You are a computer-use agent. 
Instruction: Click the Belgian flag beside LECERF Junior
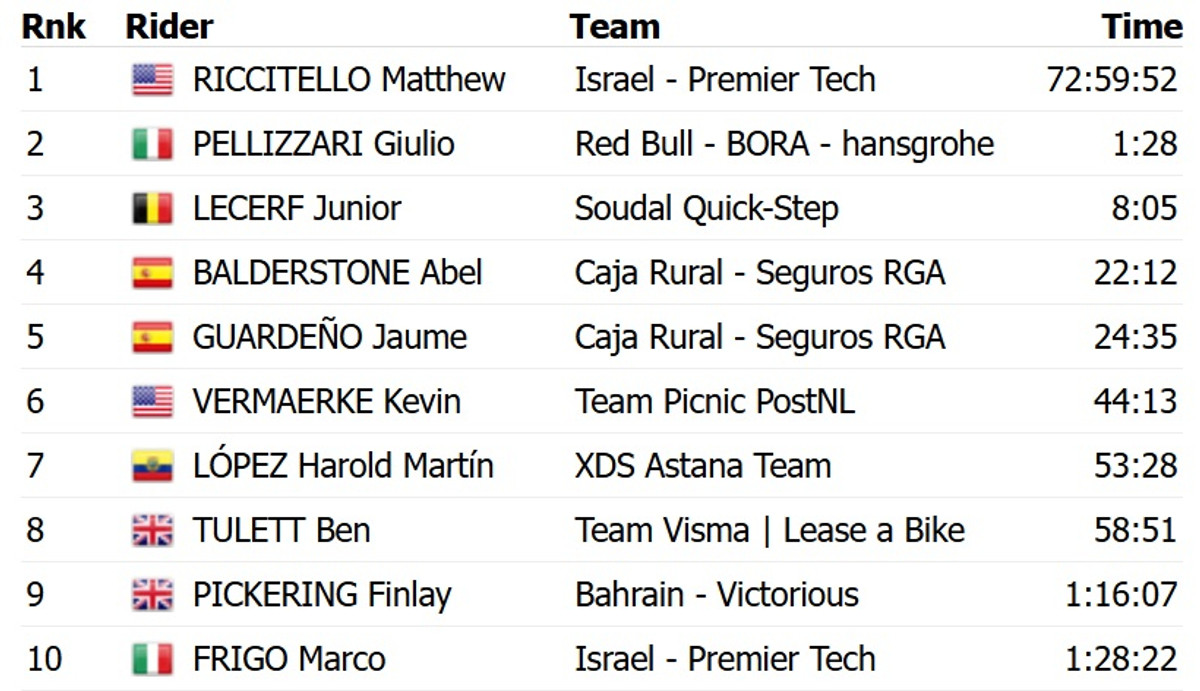coord(152,208)
